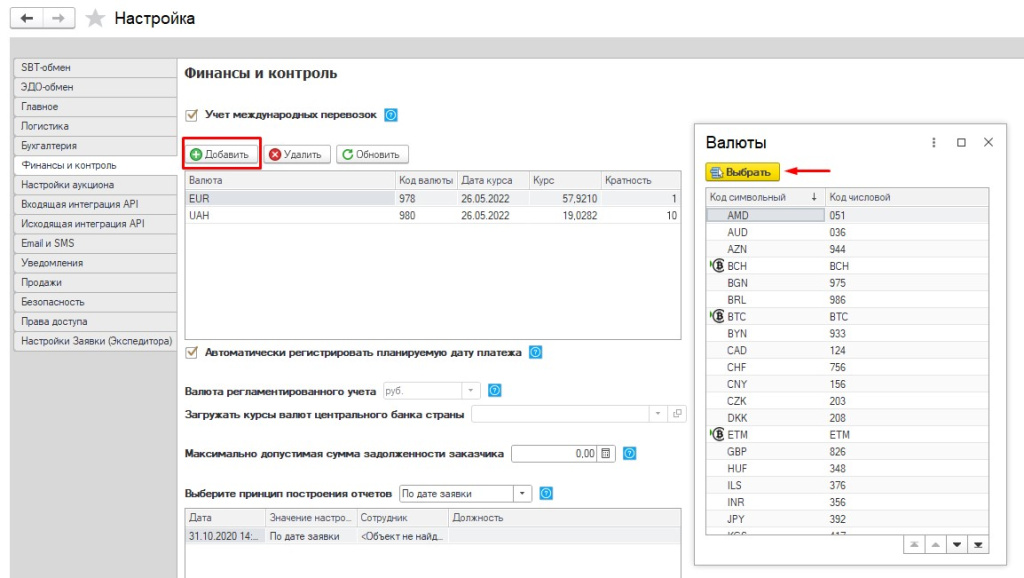Screen dimensions: 1024x578
Task: Click the central bank country input field
Action: click(x=560, y=413)
